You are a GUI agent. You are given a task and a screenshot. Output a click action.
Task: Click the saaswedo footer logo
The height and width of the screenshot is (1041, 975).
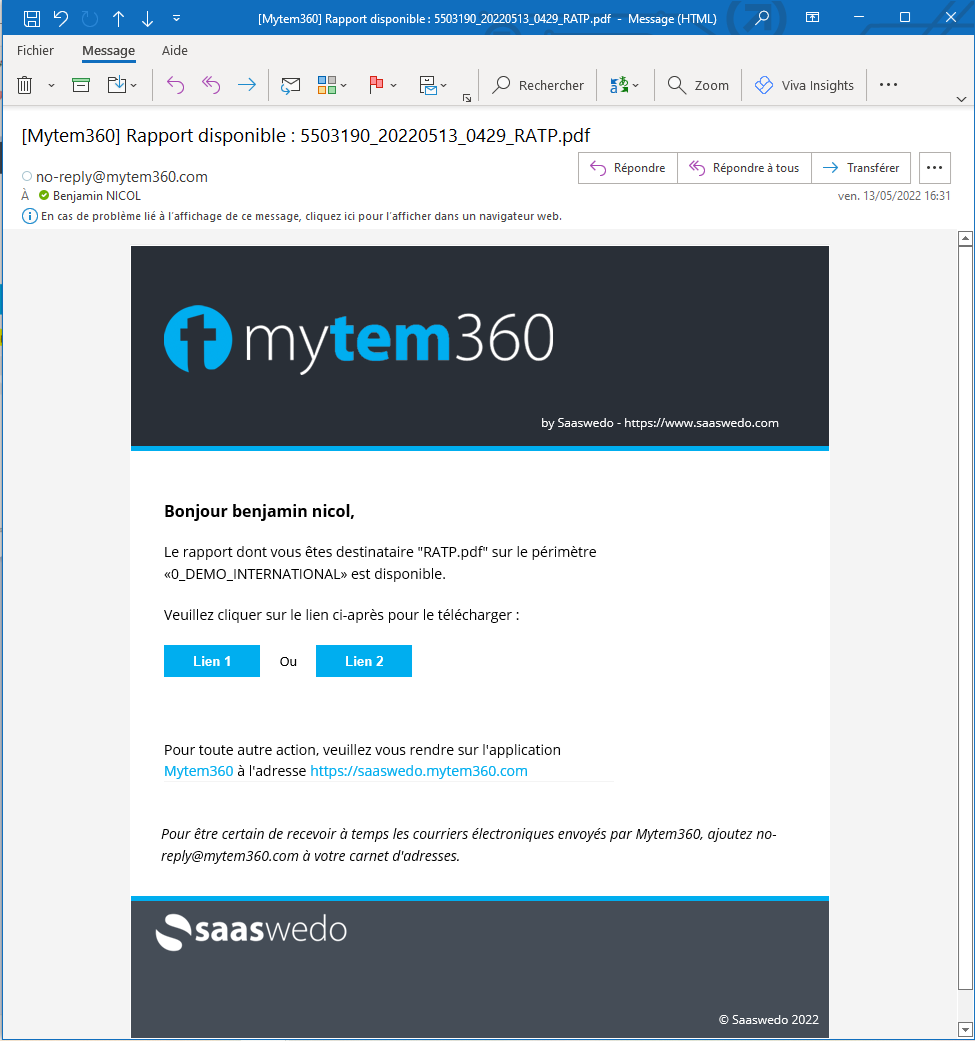251,931
